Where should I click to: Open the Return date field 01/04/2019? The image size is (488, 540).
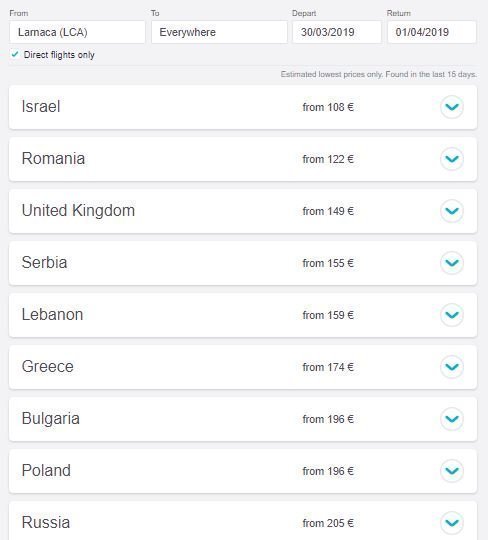pyautogui.click(x=432, y=32)
